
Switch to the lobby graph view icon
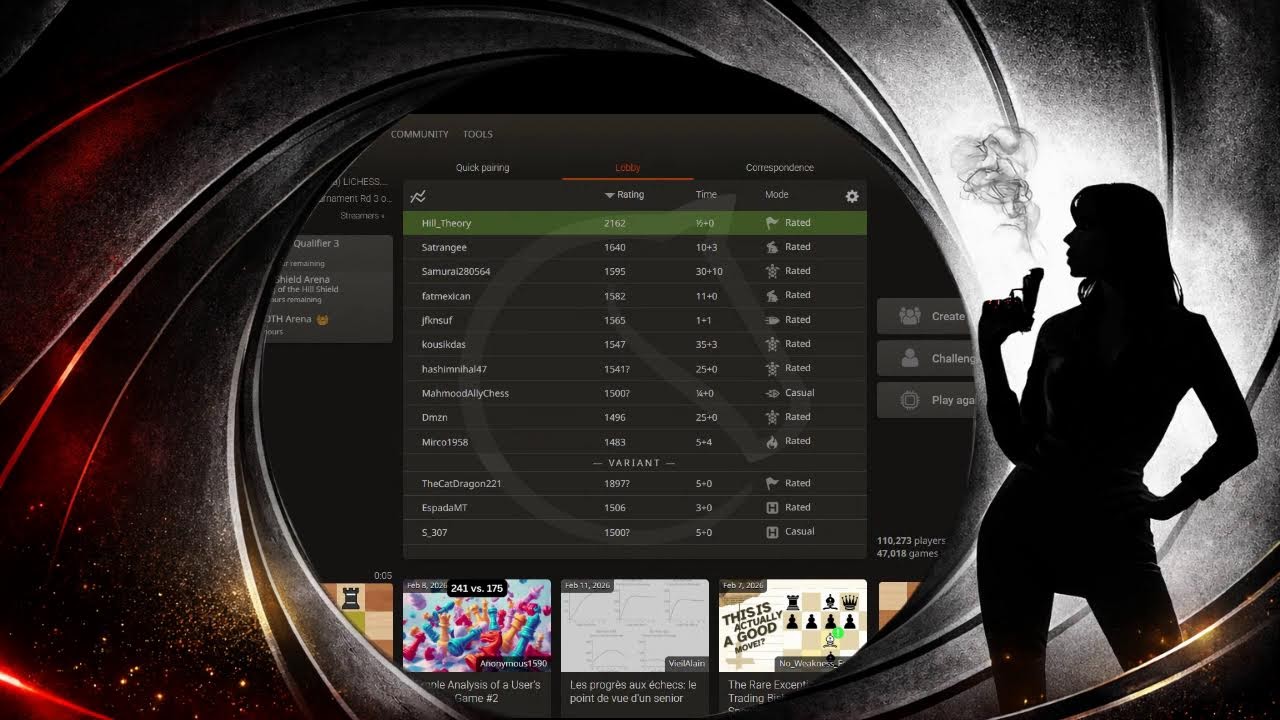pyautogui.click(x=418, y=196)
